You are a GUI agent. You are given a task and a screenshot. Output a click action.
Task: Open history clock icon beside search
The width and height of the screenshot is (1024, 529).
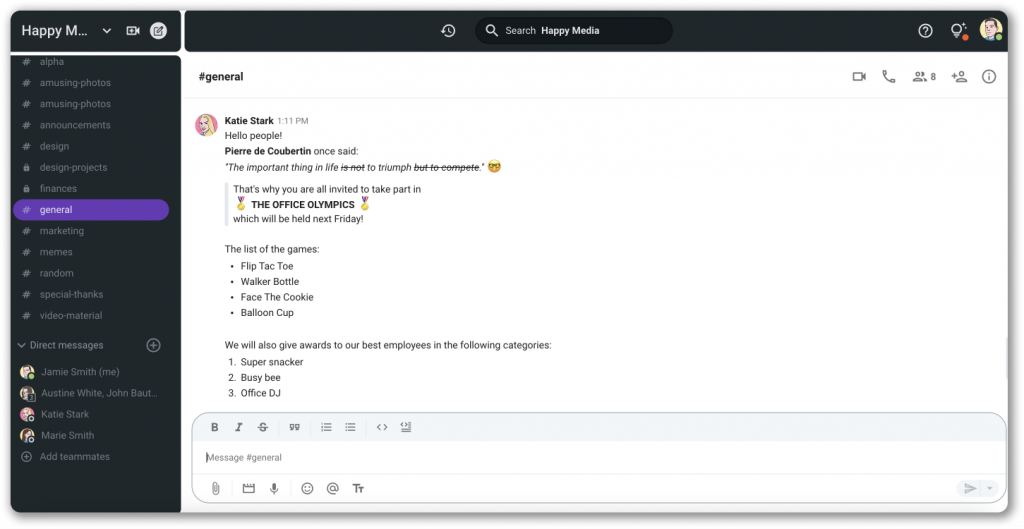click(448, 31)
